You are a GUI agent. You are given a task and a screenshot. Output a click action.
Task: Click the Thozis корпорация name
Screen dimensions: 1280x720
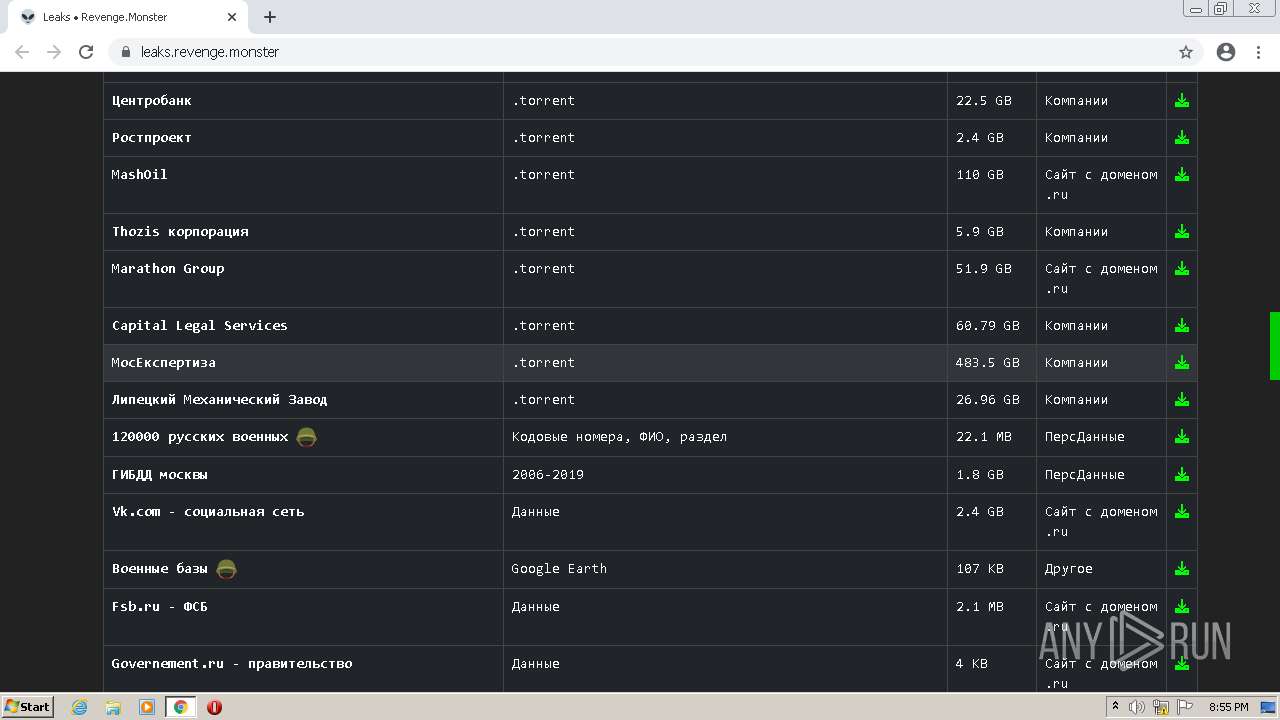click(180, 232)
